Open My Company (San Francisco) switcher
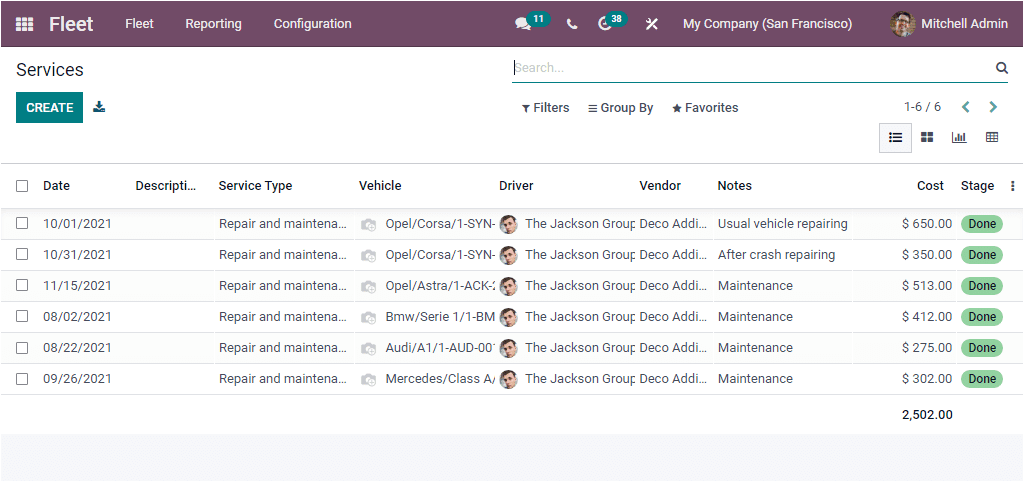This screenshot has height=482, width=1024. (x=767, y=24)
